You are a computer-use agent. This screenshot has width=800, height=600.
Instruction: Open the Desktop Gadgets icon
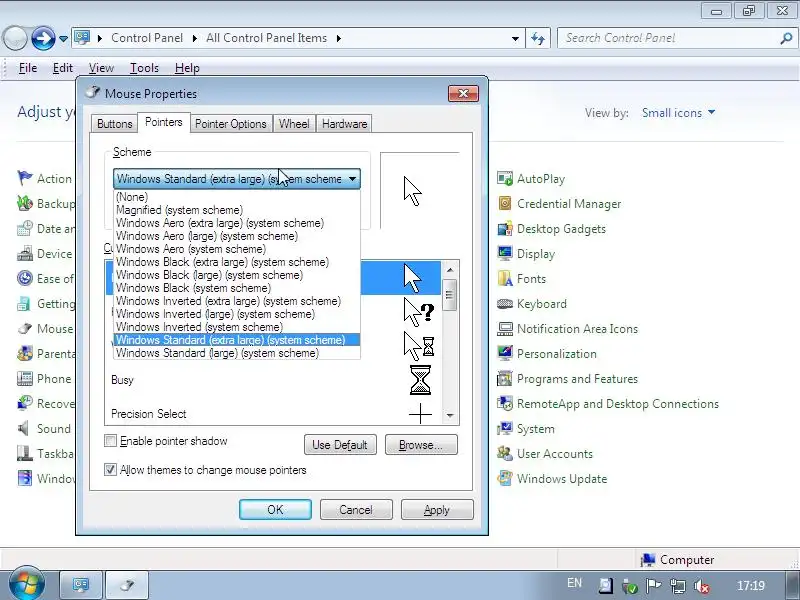pos(505,229)
